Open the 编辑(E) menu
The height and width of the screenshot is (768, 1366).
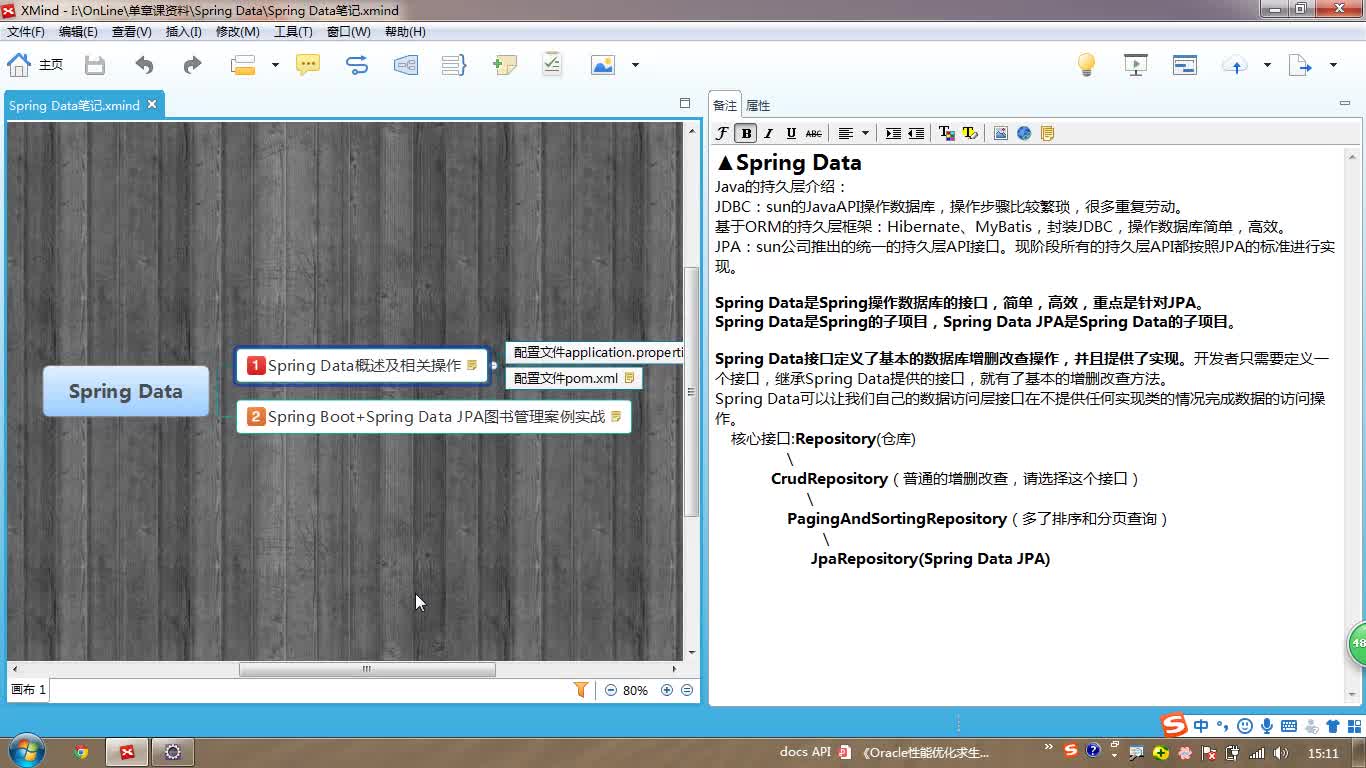coord(78,32)
